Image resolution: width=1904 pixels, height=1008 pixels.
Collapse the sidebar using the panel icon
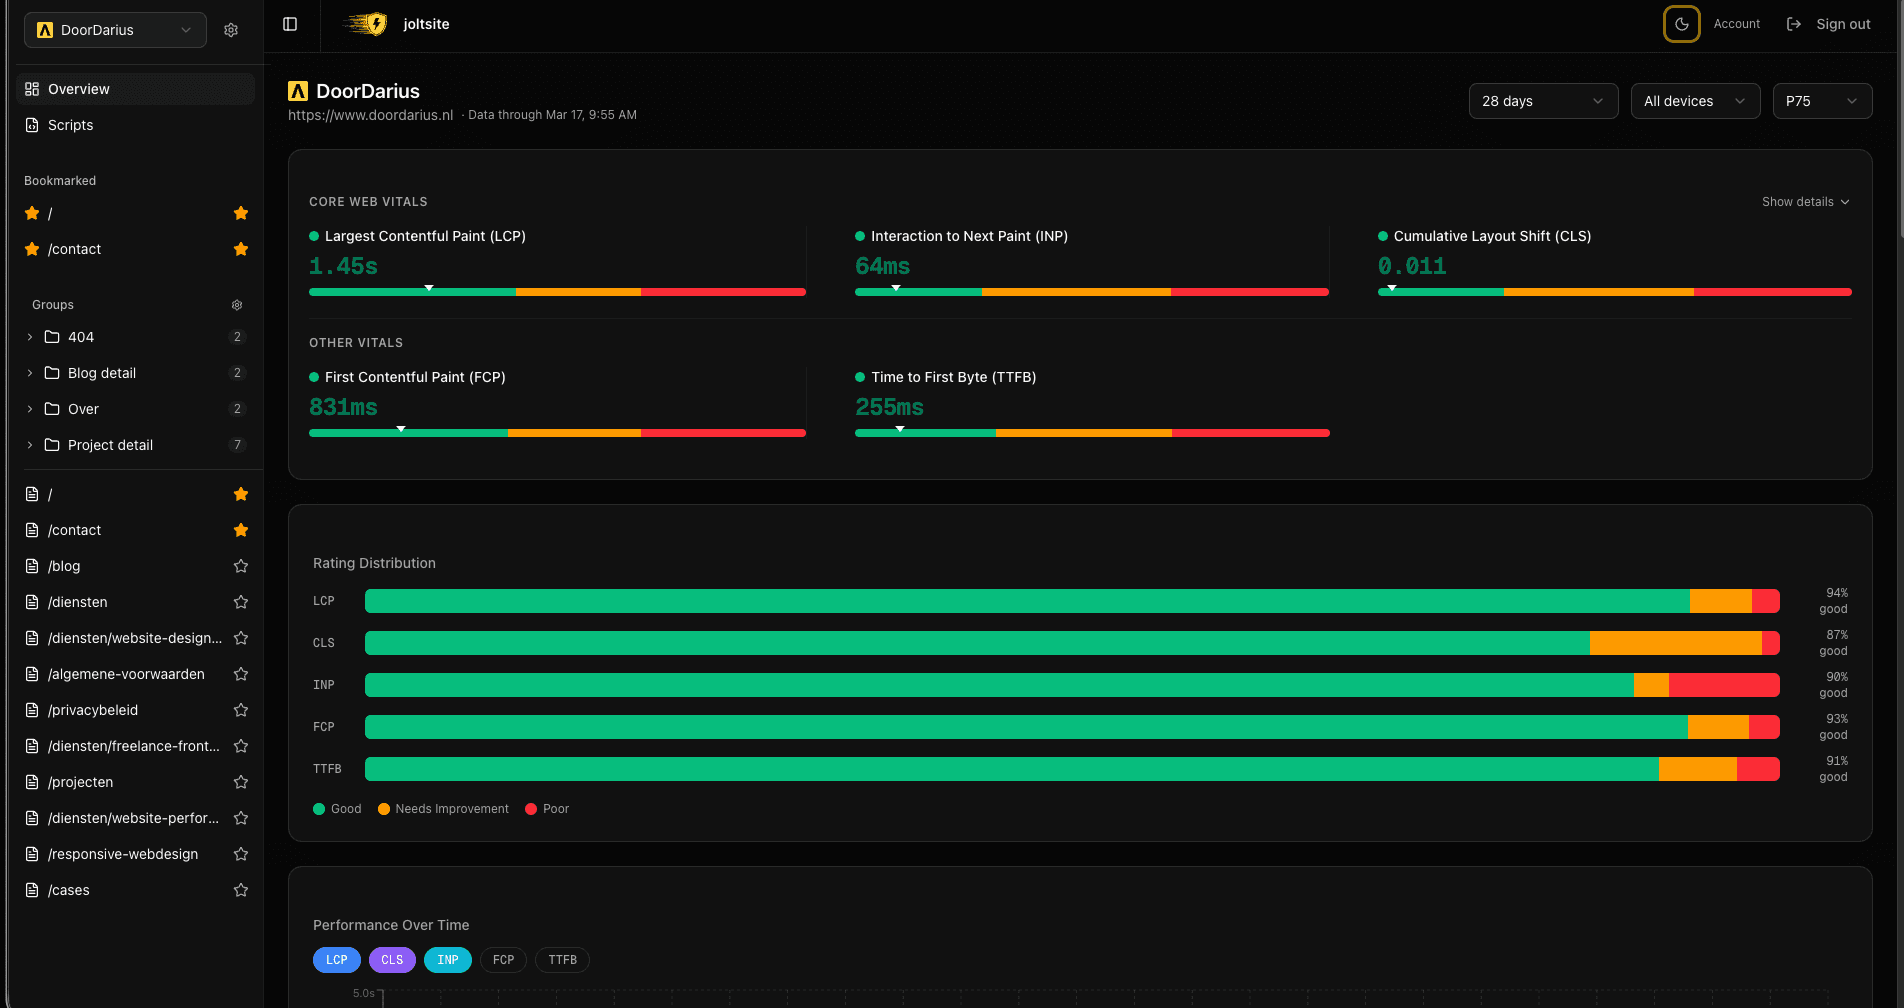click(x=290, y=23)
